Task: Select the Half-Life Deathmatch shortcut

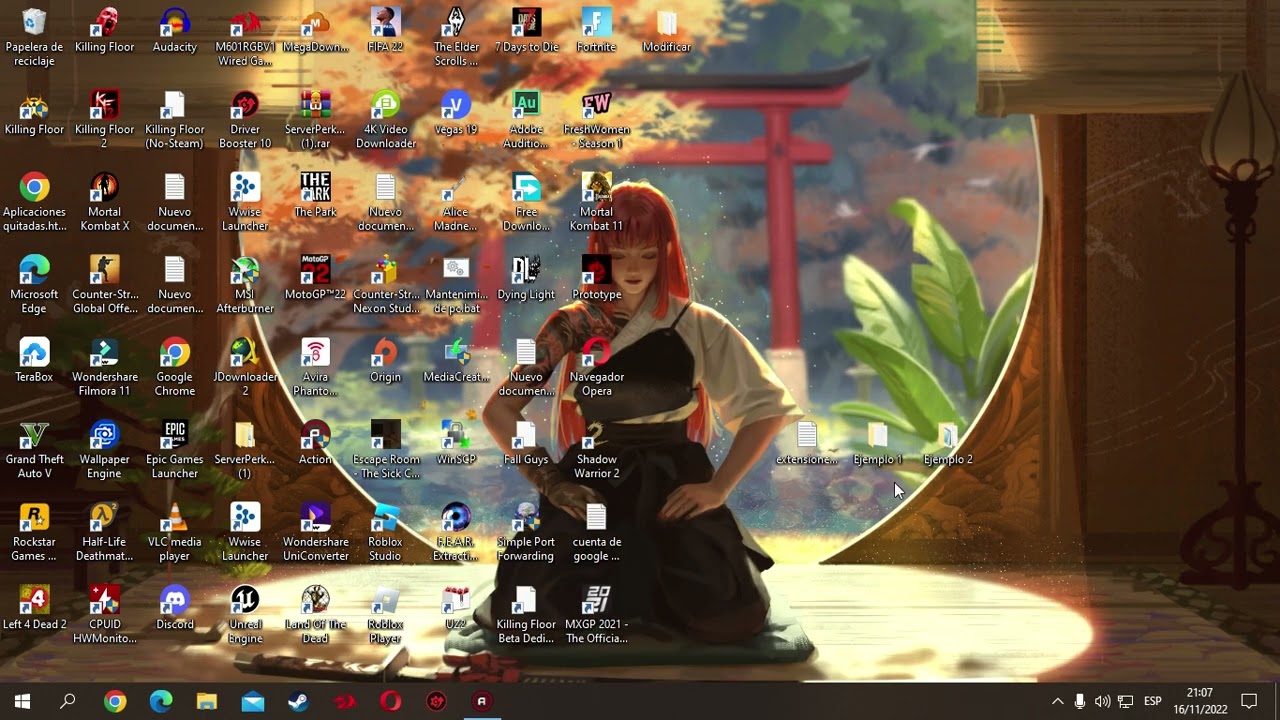Action: [x=104, y=533]
